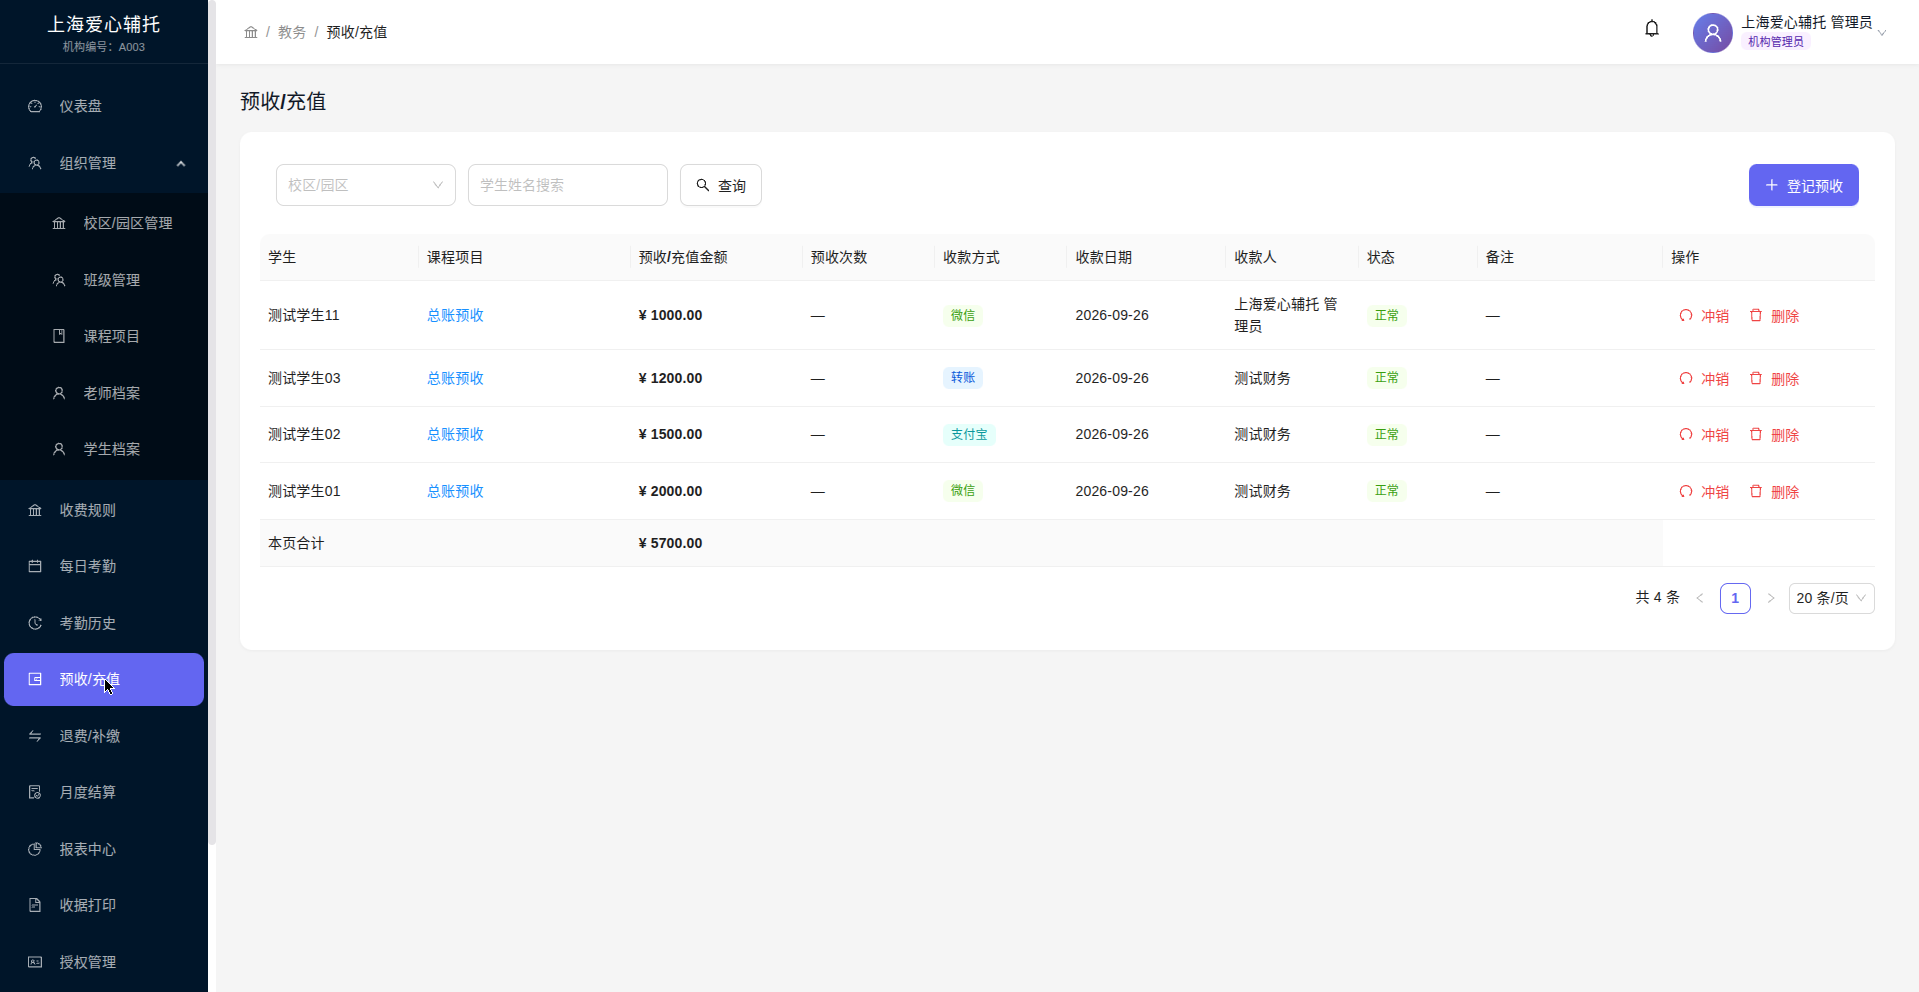
Task: Click the 删除 trash icon for 测试学生03
Action: point(1756,379)
